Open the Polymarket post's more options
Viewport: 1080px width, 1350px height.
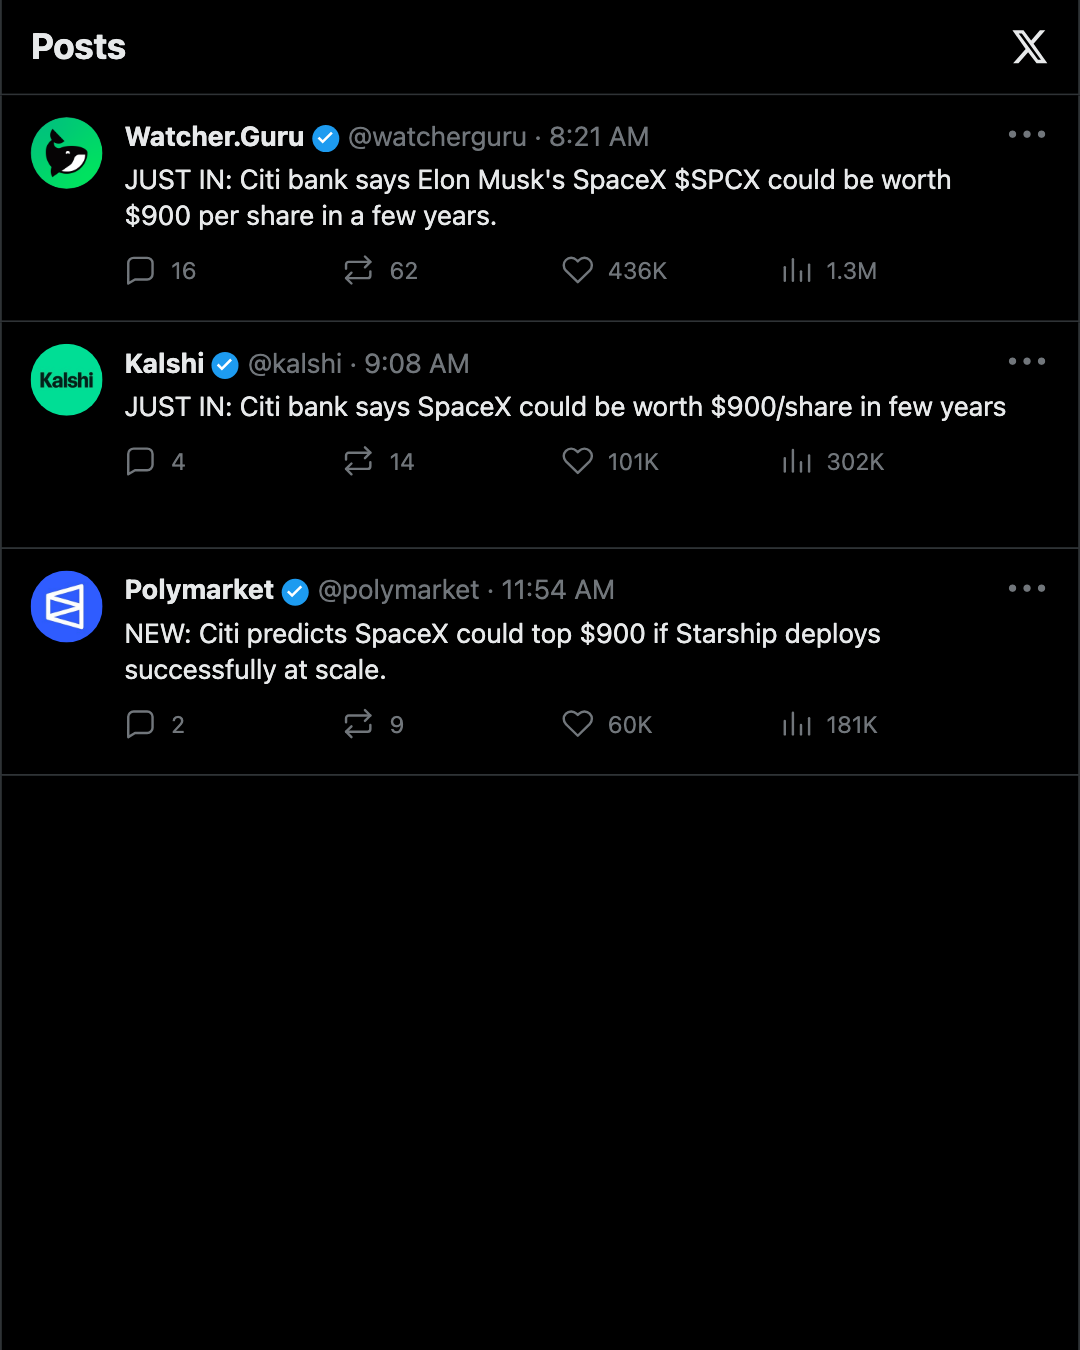coord(1027,588)
